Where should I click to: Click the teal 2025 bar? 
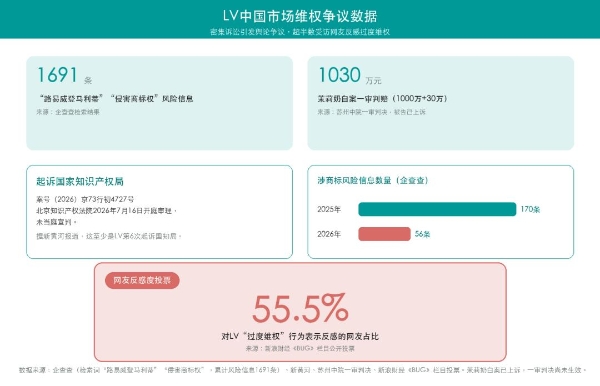point(437,209)
